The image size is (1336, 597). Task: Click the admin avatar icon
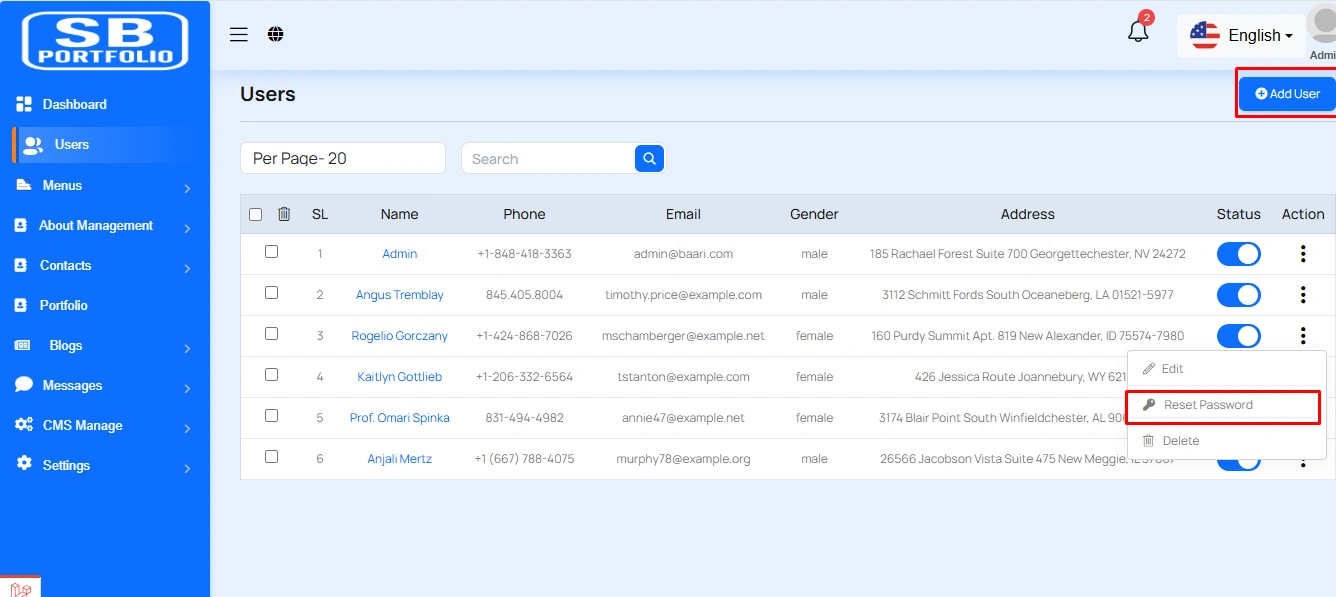(x=1322, y=25)
